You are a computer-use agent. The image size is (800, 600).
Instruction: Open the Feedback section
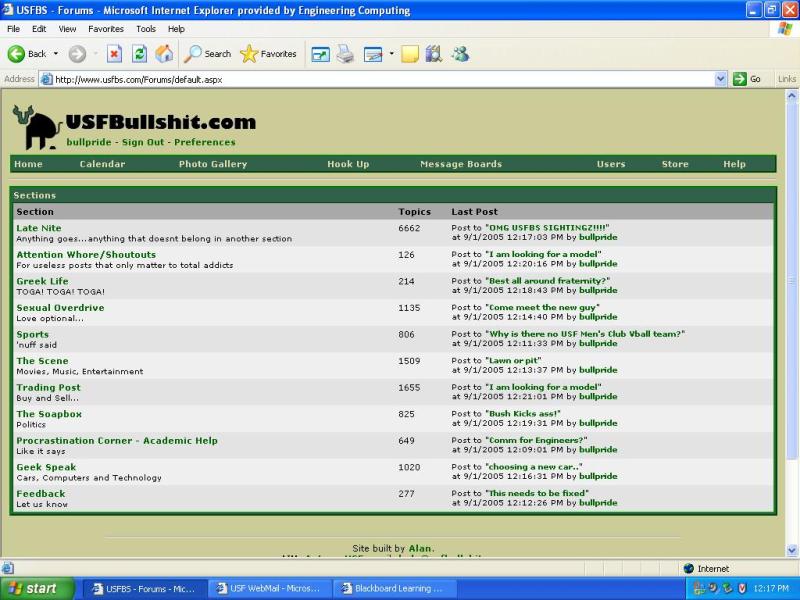click(41, 493)
